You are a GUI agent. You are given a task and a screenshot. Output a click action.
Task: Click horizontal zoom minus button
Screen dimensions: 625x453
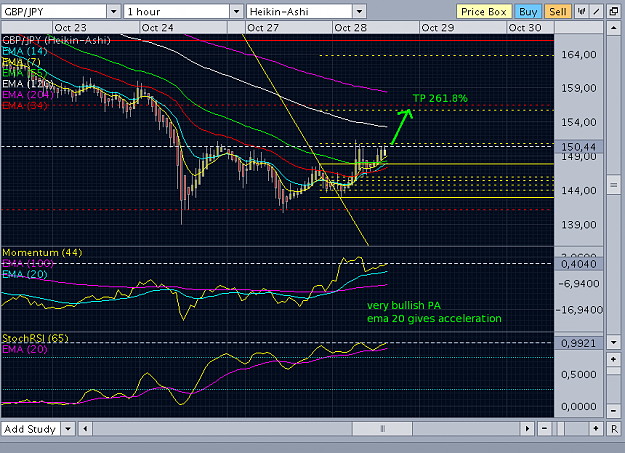click(544, 429)
